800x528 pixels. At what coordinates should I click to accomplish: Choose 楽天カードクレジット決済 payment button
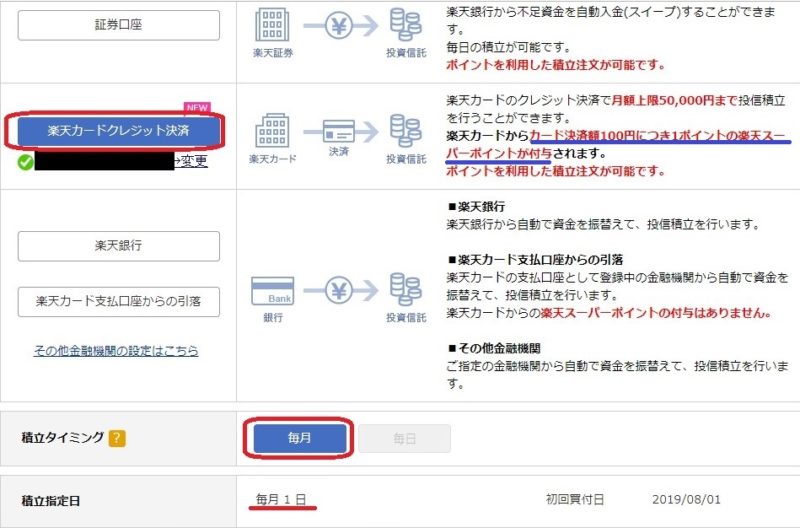click(118, 131)
